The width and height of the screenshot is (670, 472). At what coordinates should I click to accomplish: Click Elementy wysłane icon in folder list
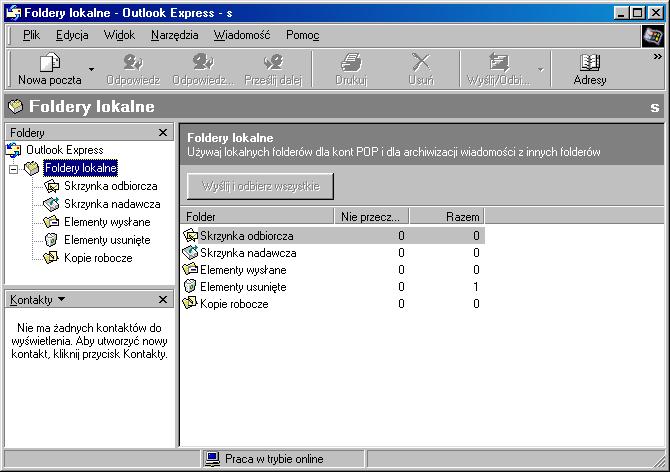pyautogui.click(x=190, y=270)
